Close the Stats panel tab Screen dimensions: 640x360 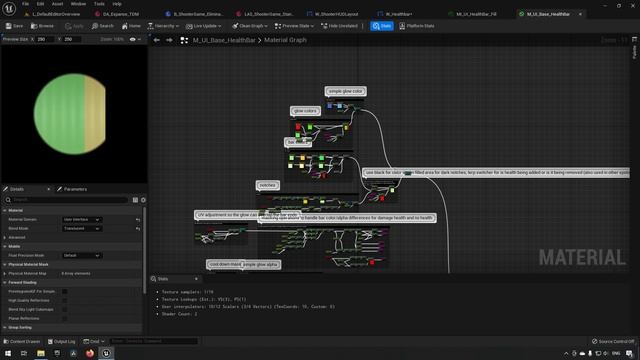point(196,279)
